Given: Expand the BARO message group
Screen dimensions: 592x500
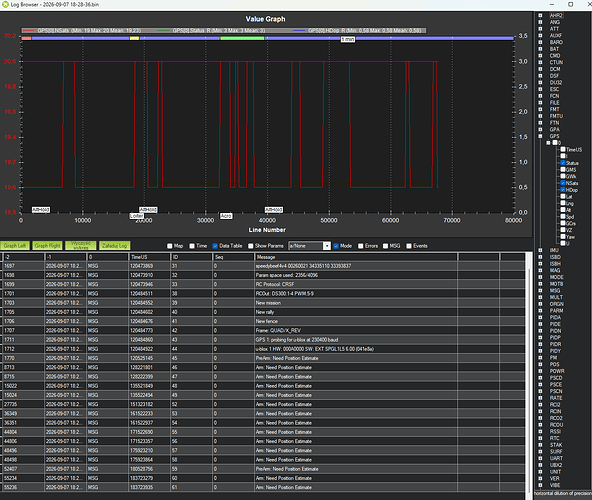Looking at the screenshot, I should pos(540,42).
